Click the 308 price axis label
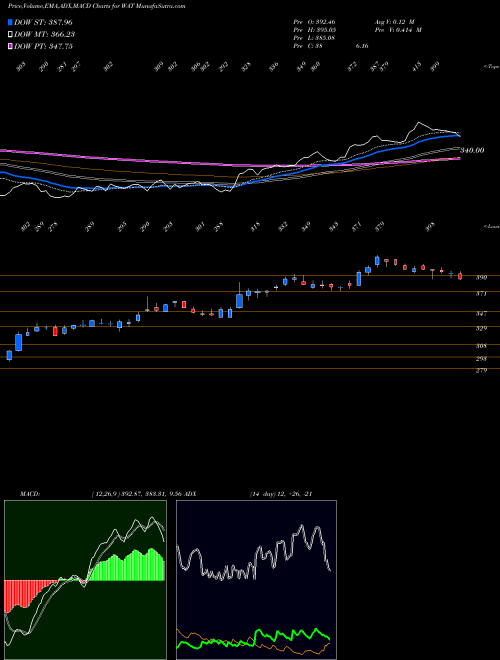Viewport: 500px width, 660px height. (x=481, y=346)
